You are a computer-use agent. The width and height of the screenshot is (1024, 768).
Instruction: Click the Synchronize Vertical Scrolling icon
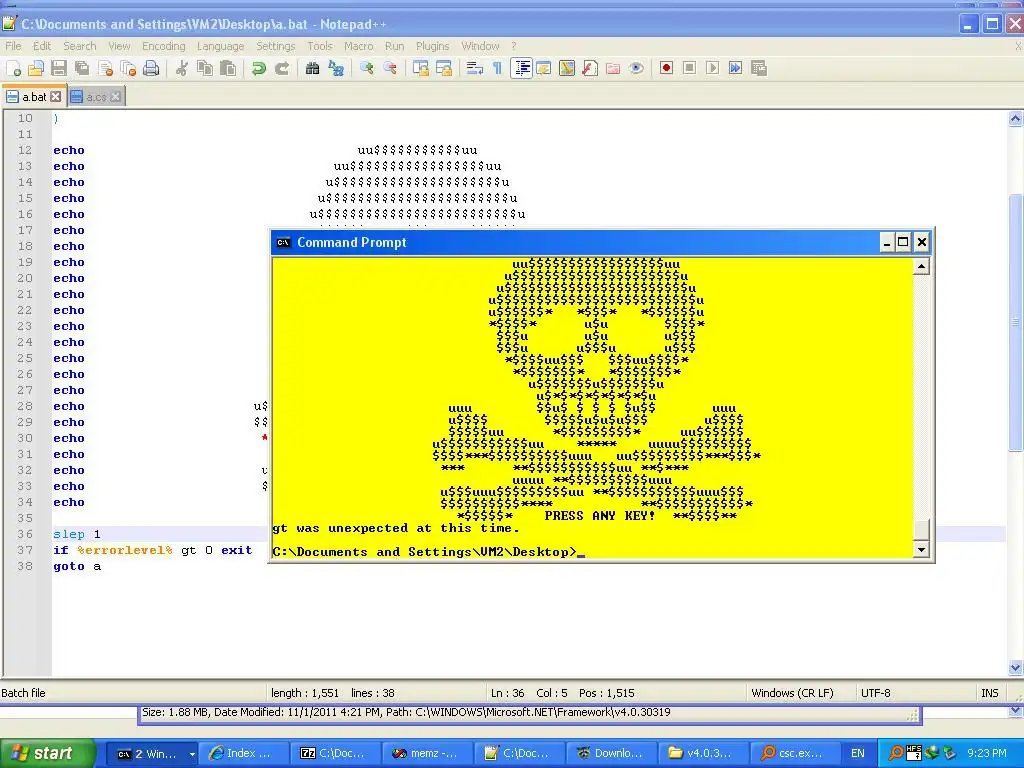click(x=421, y=68)
